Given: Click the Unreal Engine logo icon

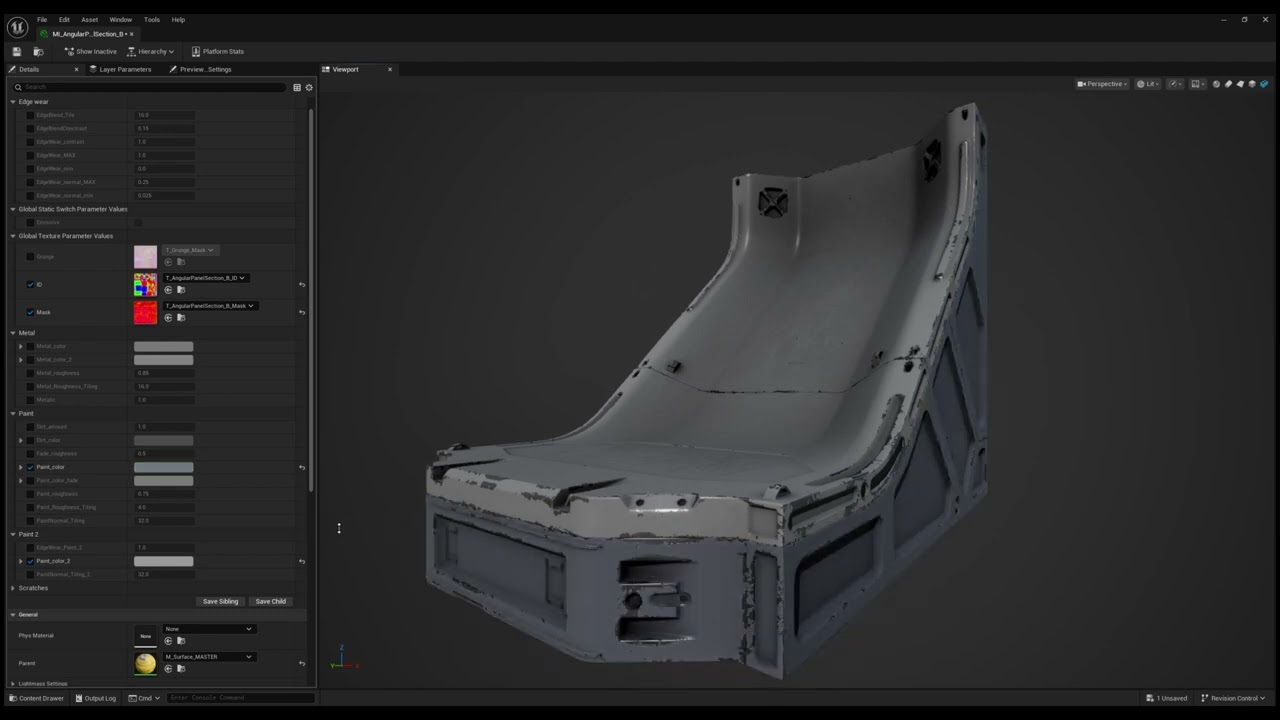Looking at the screenshot, I should click(17, 27).
